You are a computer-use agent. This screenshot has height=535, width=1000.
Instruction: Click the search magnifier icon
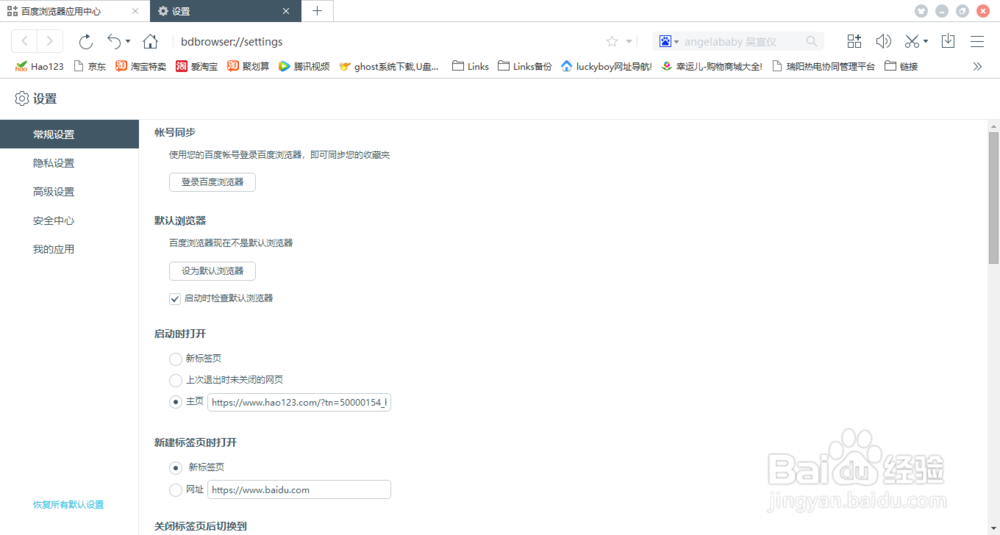811,41
